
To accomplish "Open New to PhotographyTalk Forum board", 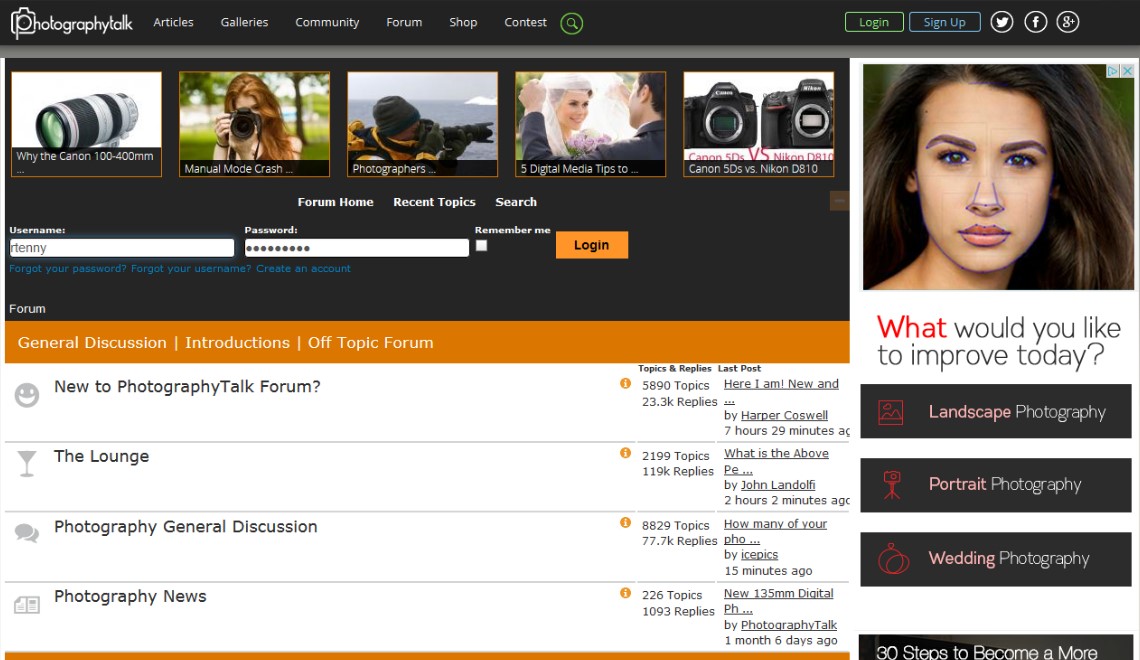I will [x=187, y=387].
